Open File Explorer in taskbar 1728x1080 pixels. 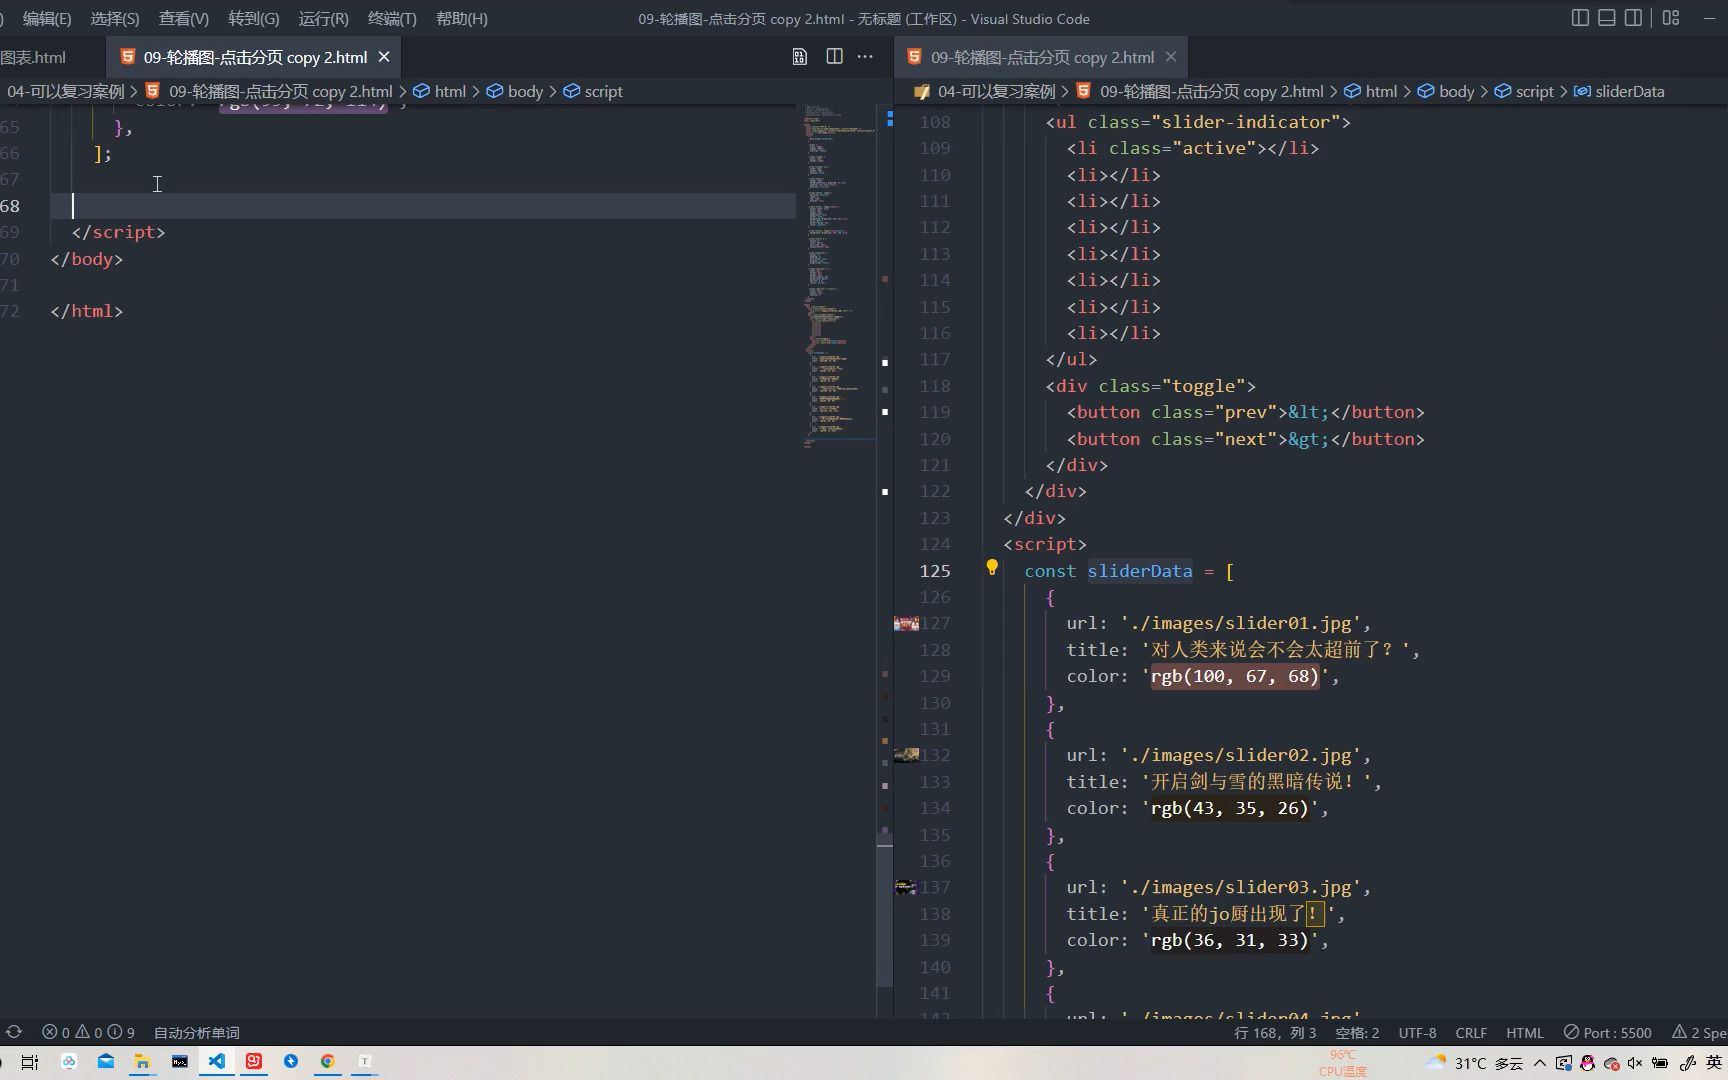tap(142, 1062)
